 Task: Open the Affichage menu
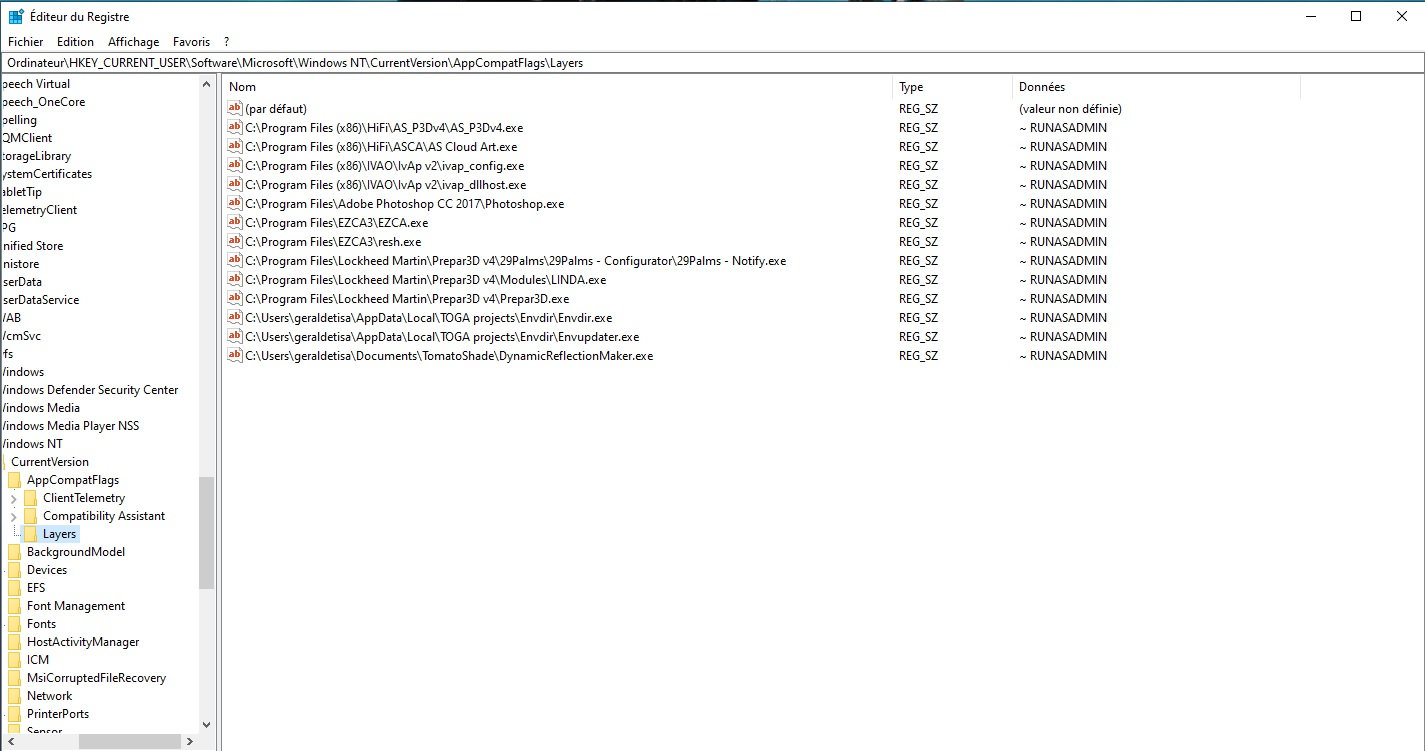pyautogui.click(x=133, y=42)
